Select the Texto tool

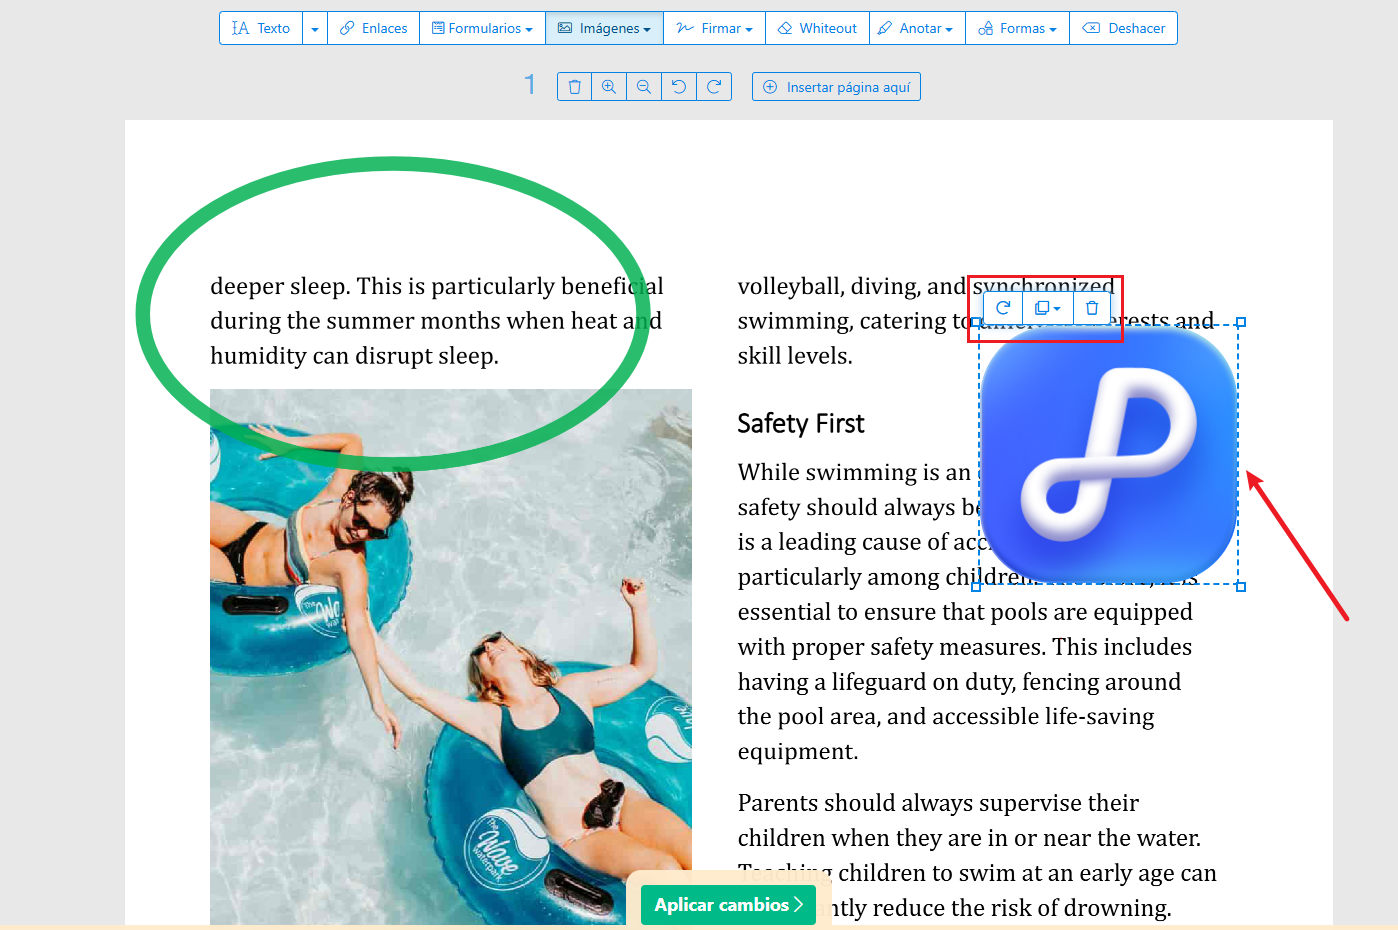261,29
